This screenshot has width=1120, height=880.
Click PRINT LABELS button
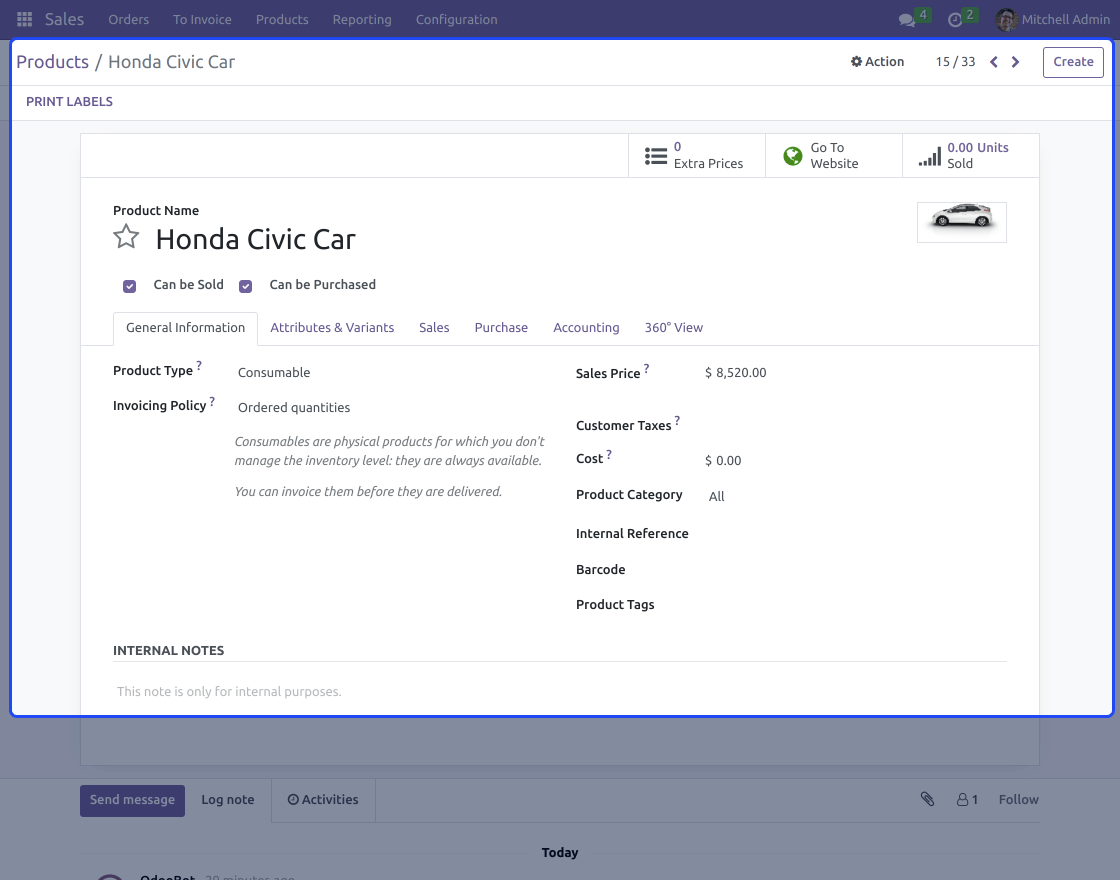click(69, 101)
